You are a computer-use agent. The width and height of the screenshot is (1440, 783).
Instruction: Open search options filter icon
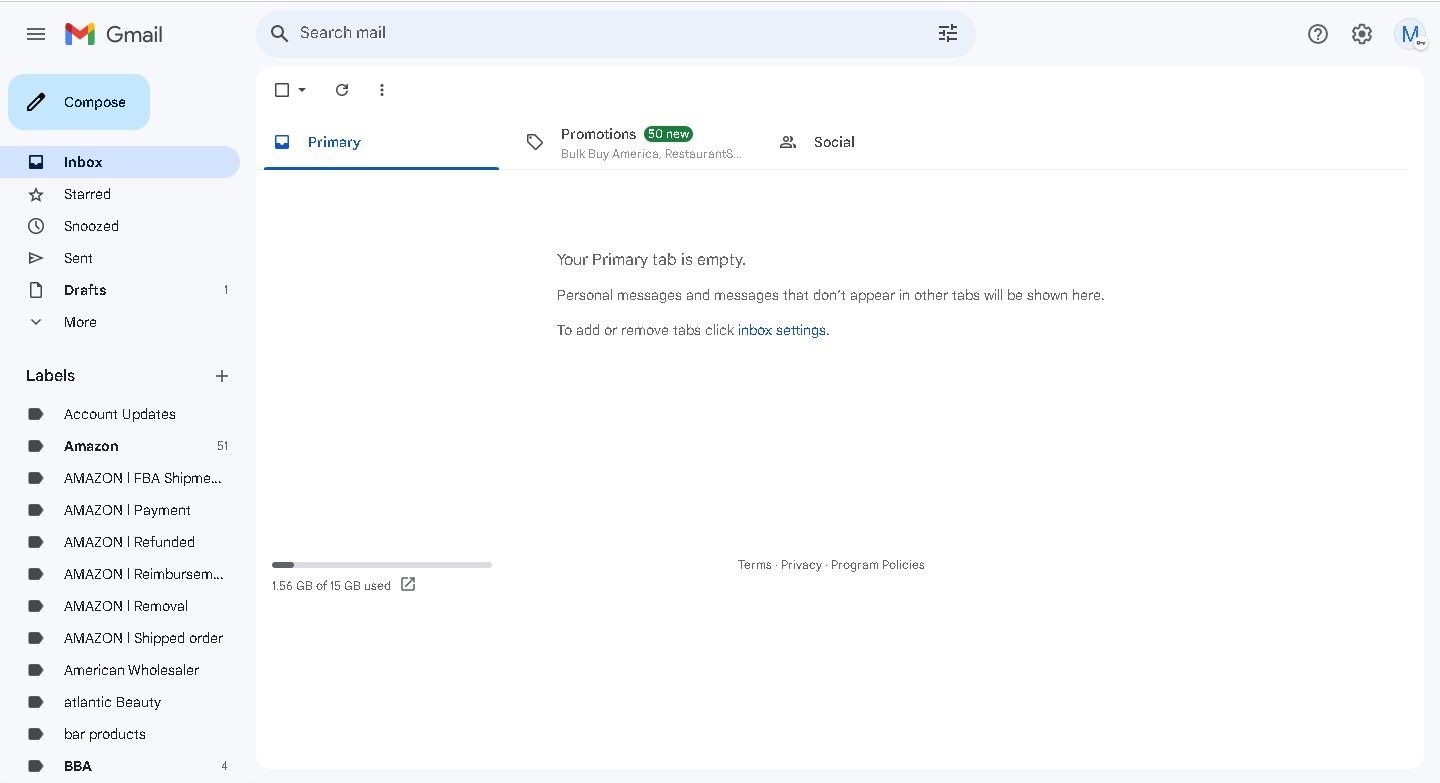point(948,33)
